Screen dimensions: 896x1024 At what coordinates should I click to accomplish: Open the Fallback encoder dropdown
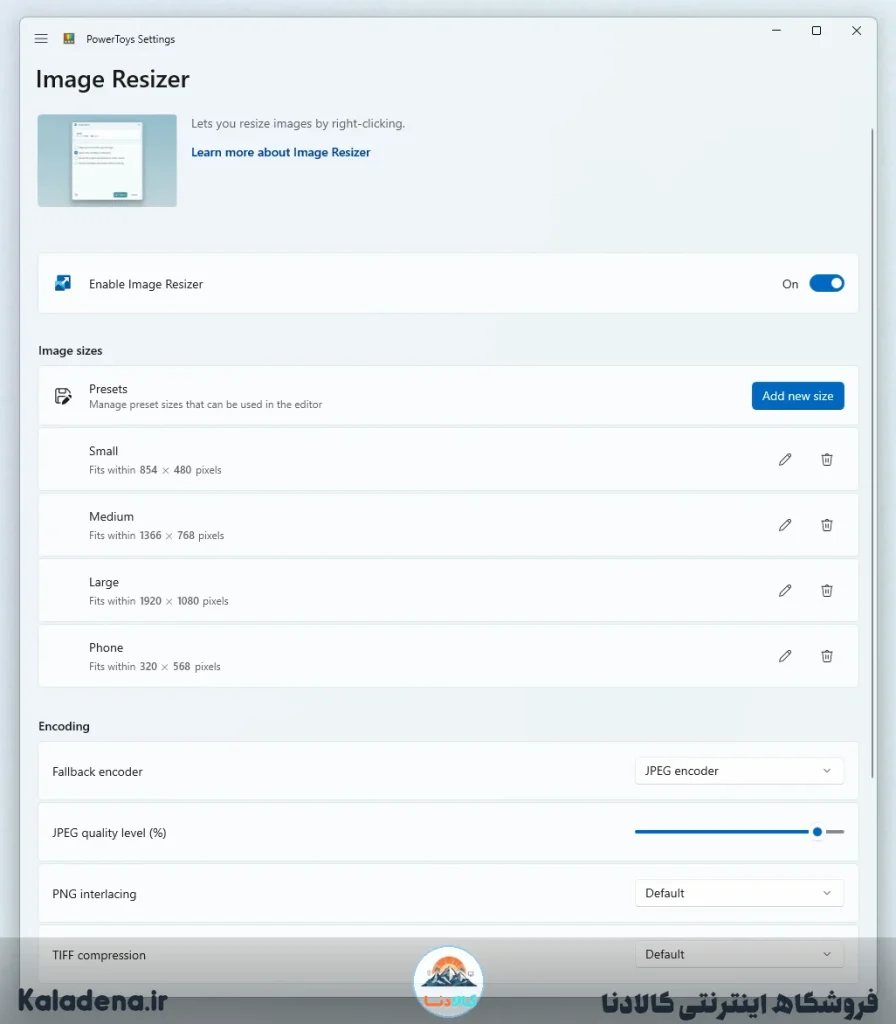click(739, 771)
